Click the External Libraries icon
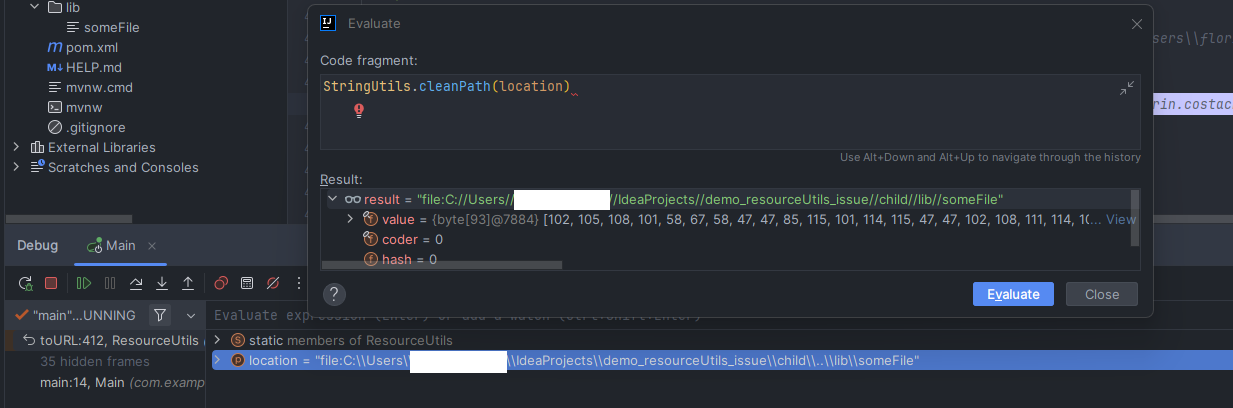 pyautogui.click(x=37, y=147)
